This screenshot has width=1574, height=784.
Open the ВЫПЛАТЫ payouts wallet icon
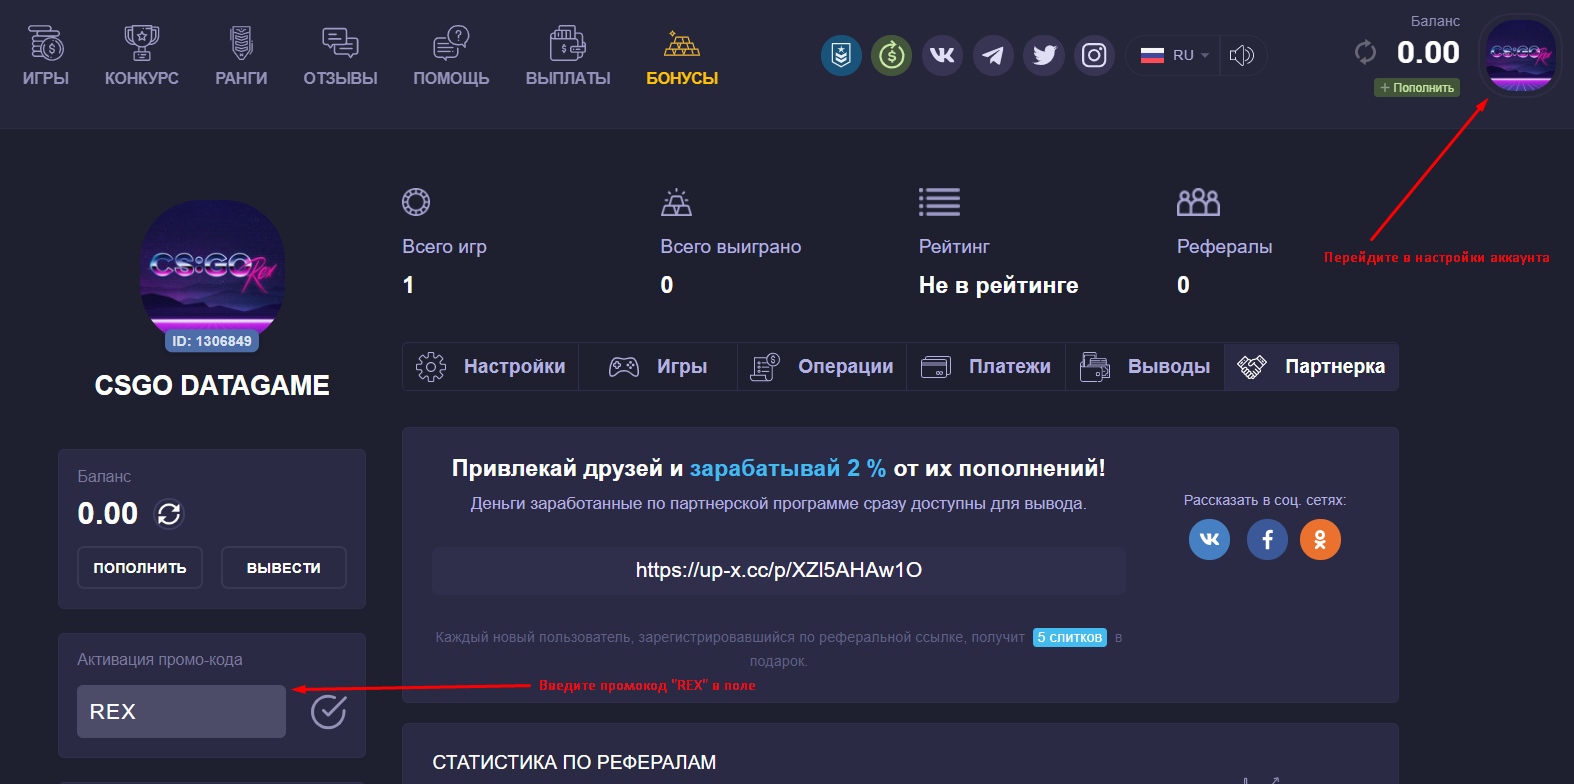[x=568, y=44]
